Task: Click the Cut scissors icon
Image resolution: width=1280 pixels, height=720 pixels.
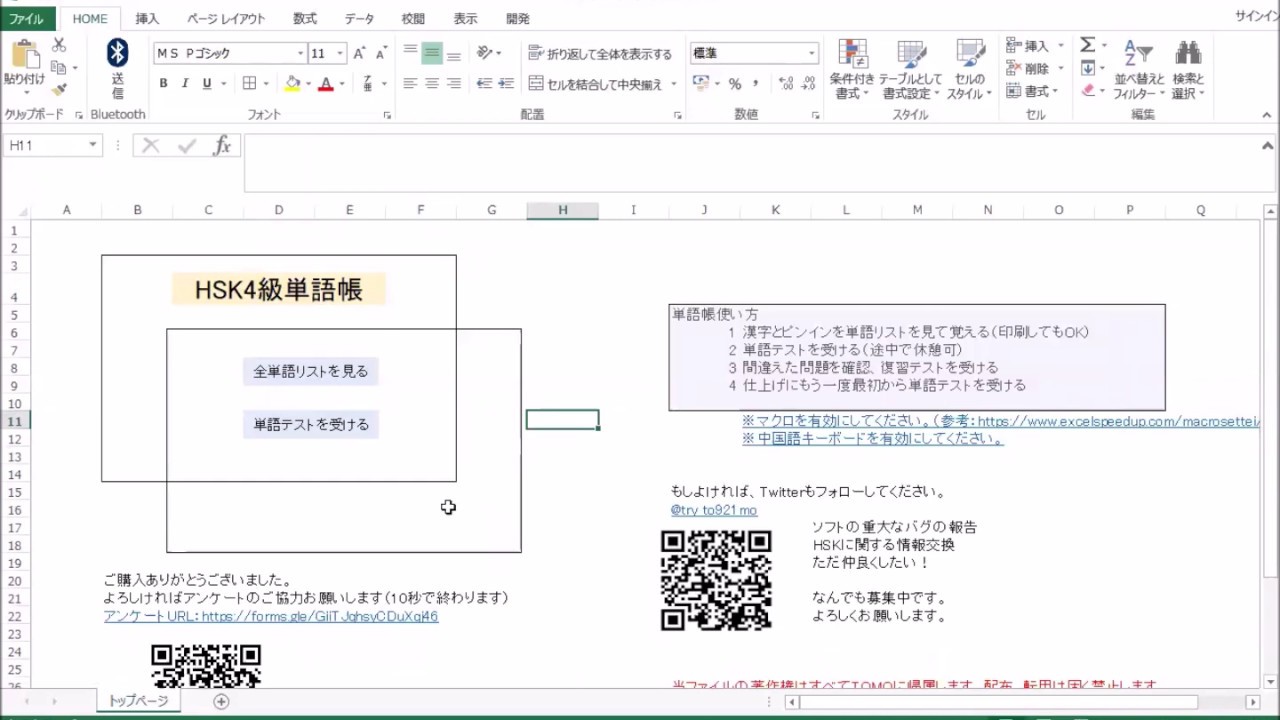Action: pos(59,45)
